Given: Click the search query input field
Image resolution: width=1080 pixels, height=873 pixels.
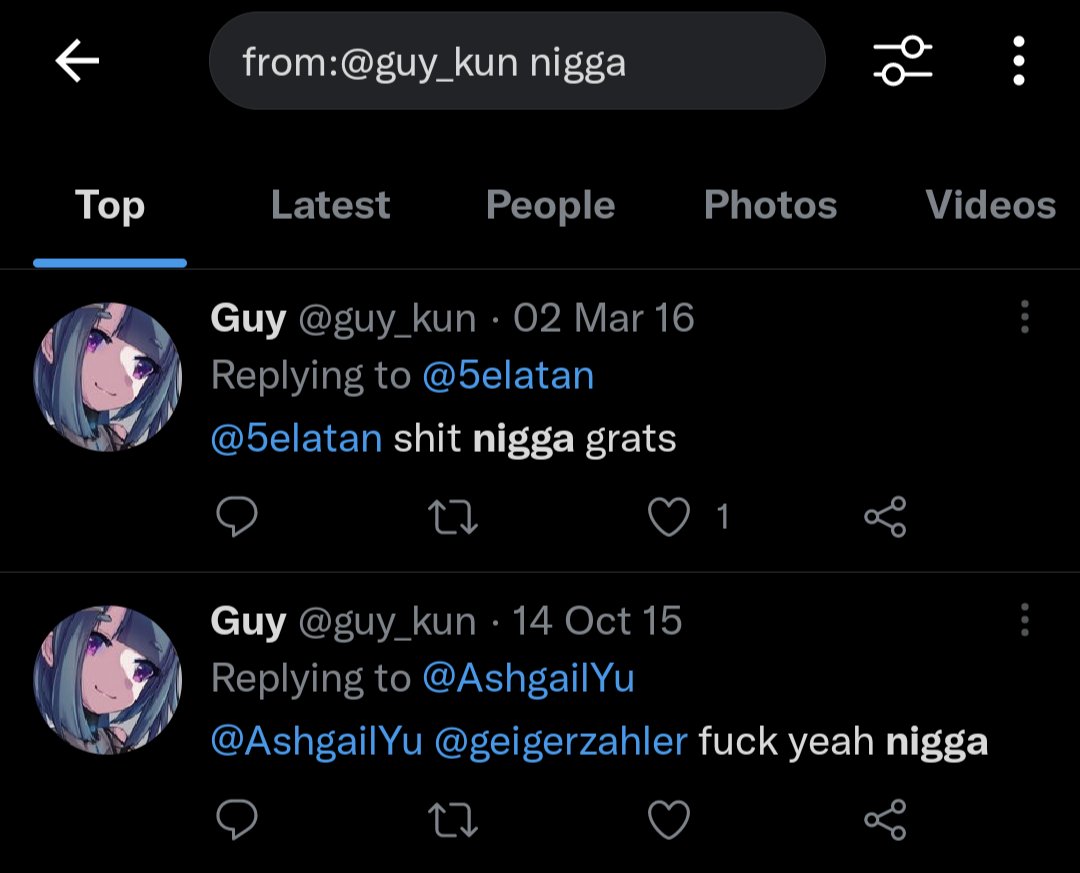Looking at the screenshot, I should (x=516, y=62).
